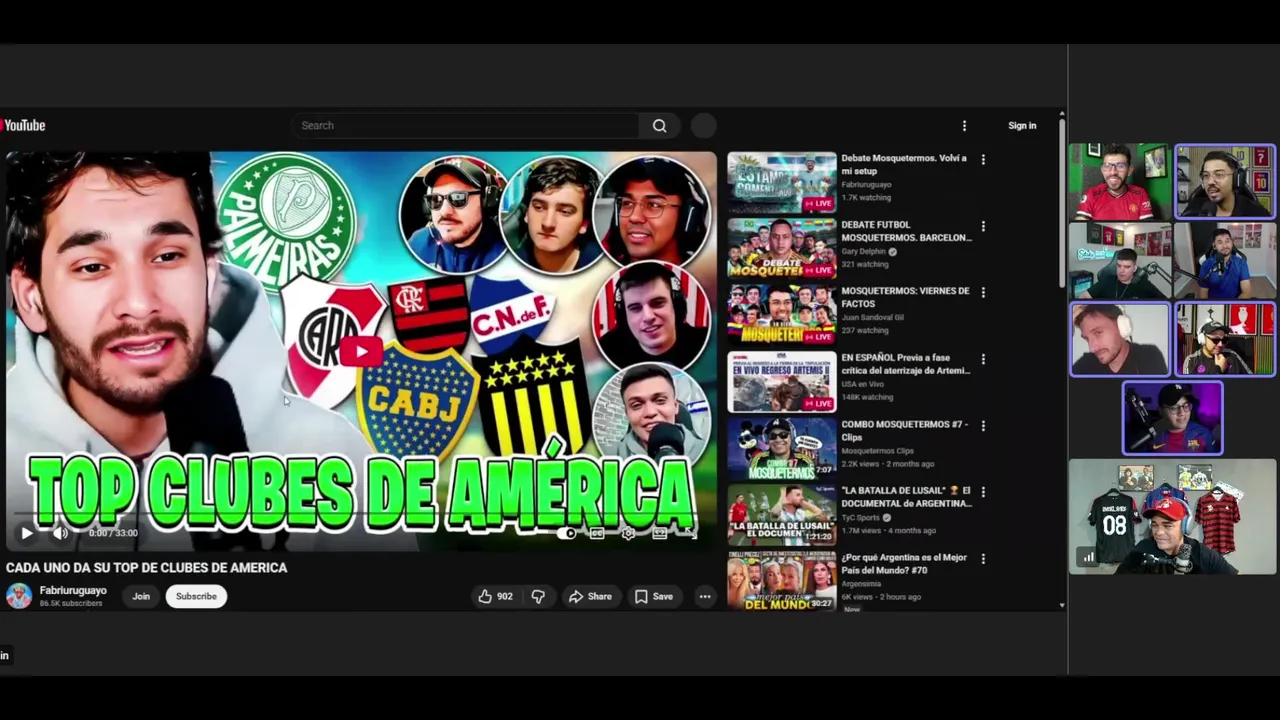The image size is (1280, 720).
Task: Open the Fabriuruguayo channel avatar
Action: [18, 596]
